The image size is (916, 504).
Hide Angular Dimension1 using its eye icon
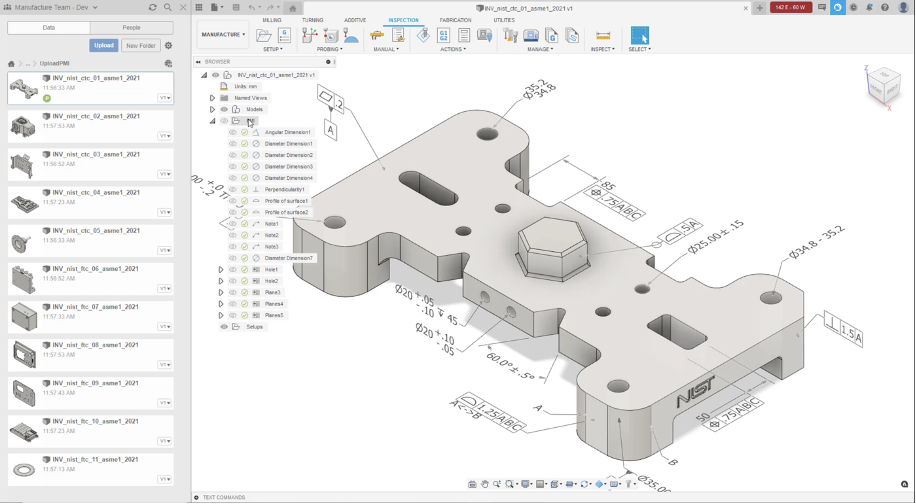[x=233, y=132]
